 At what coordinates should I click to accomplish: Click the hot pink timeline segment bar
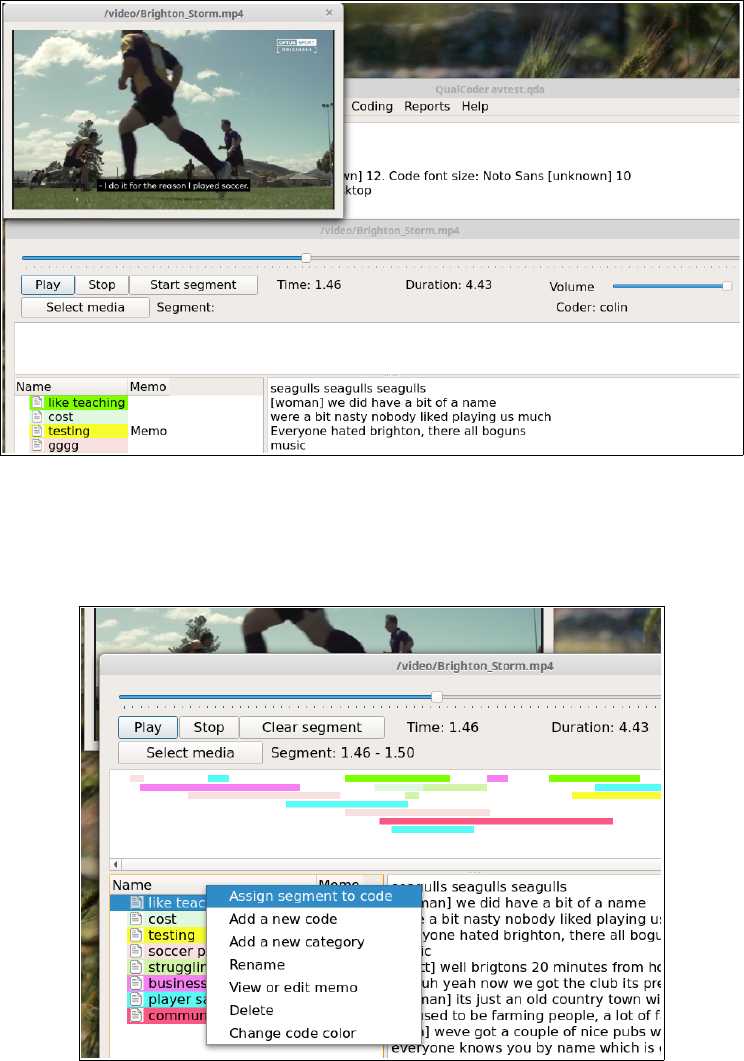496,821
